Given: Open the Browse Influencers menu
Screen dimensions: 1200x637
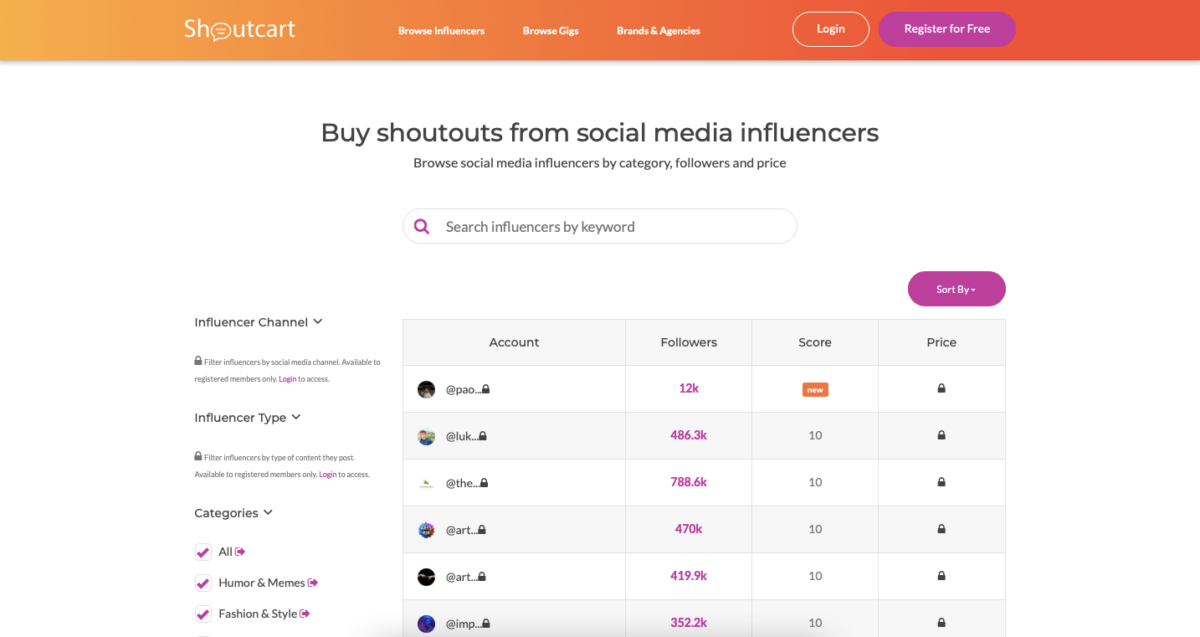Looking at the screenshot, I should (441, 30).
